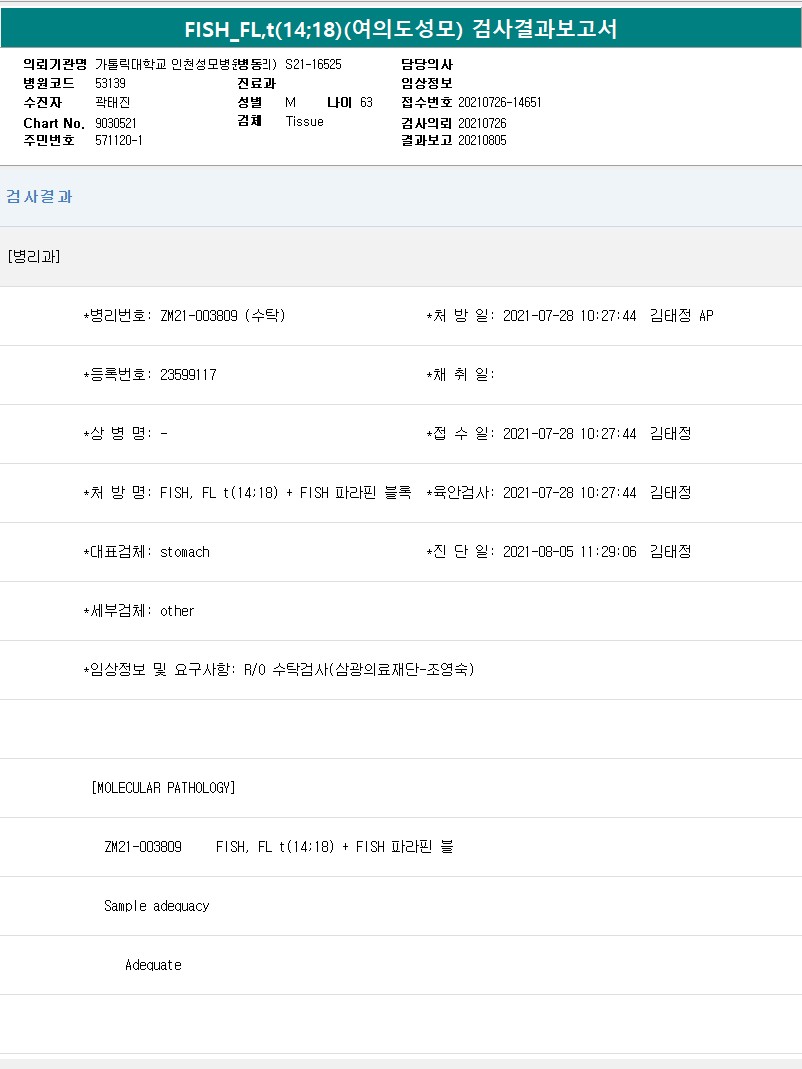Select resident number 571120-1
The image size is (802, 1069).
pos(119,140)
